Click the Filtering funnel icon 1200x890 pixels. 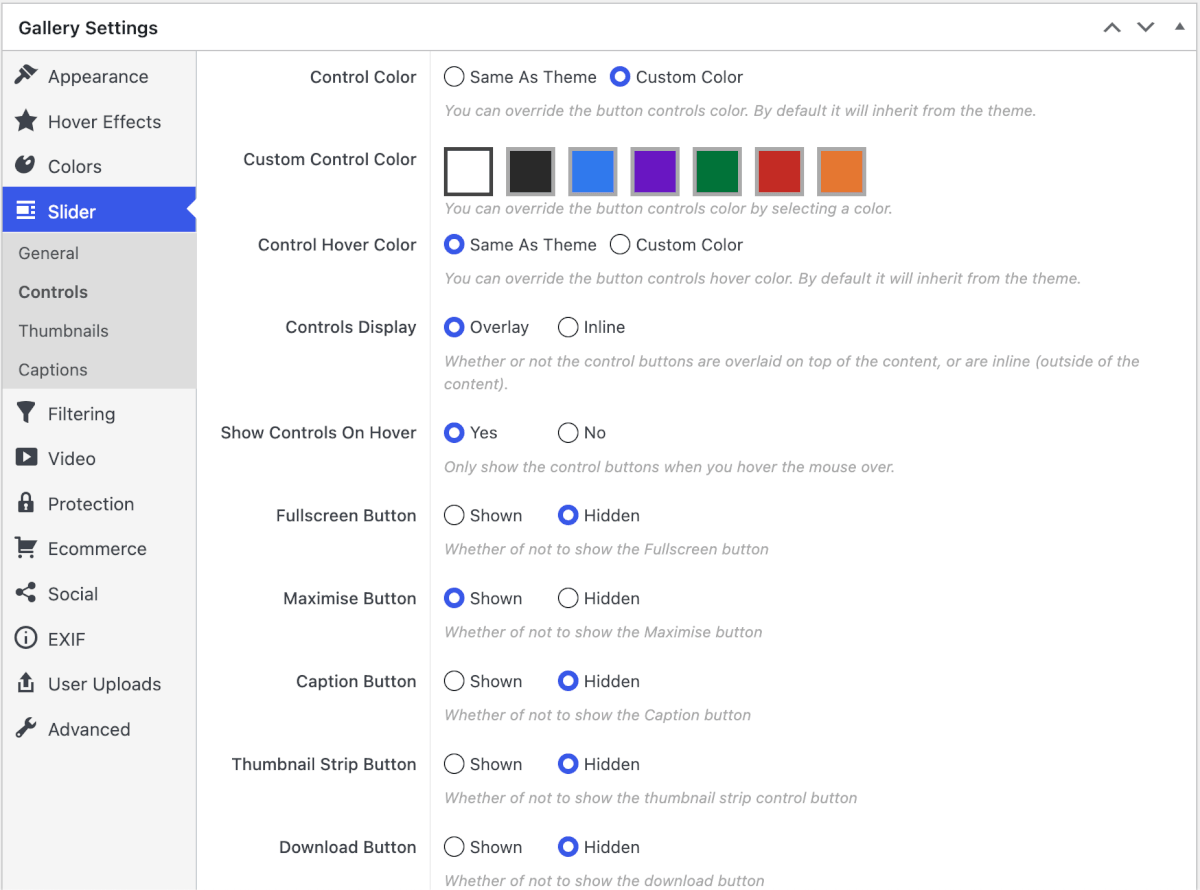pyautogui.click(x=26, y=413)
